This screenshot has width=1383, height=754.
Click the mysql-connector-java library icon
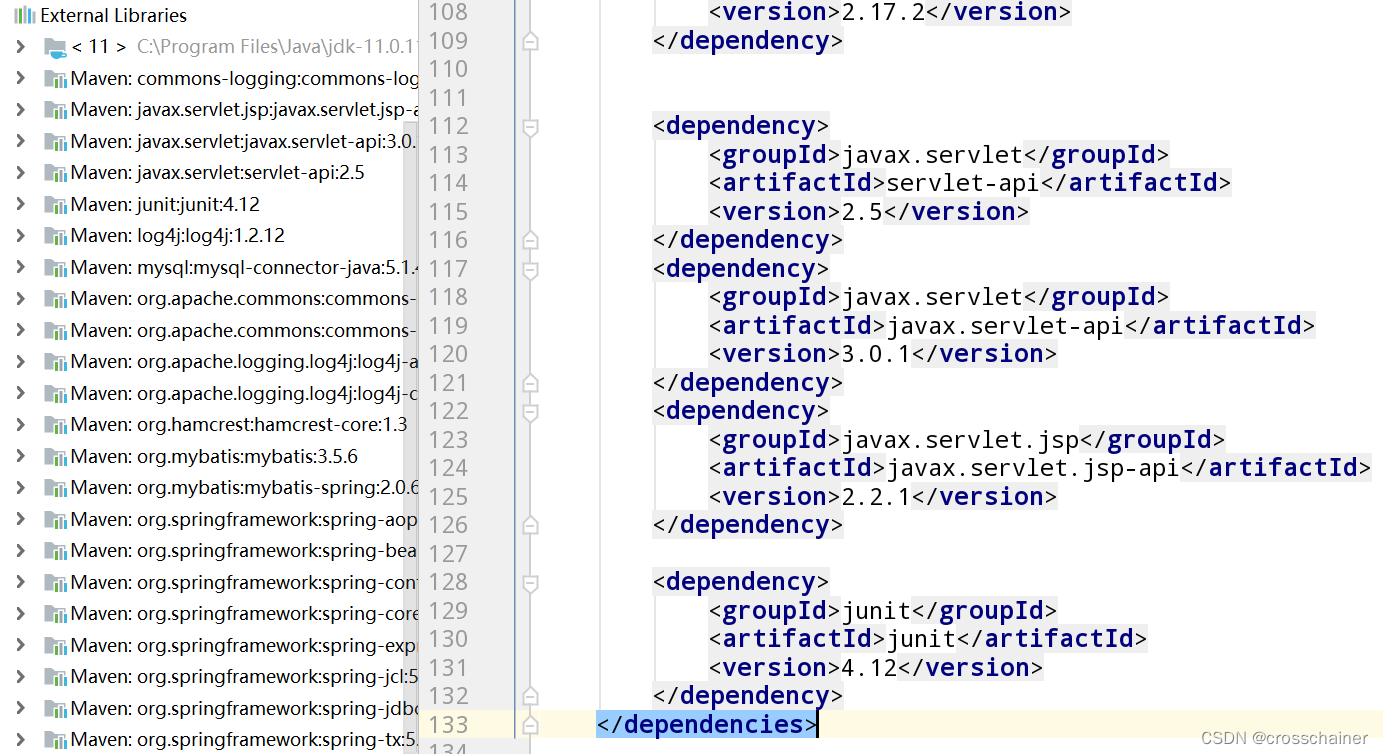[x=55, y=268]
